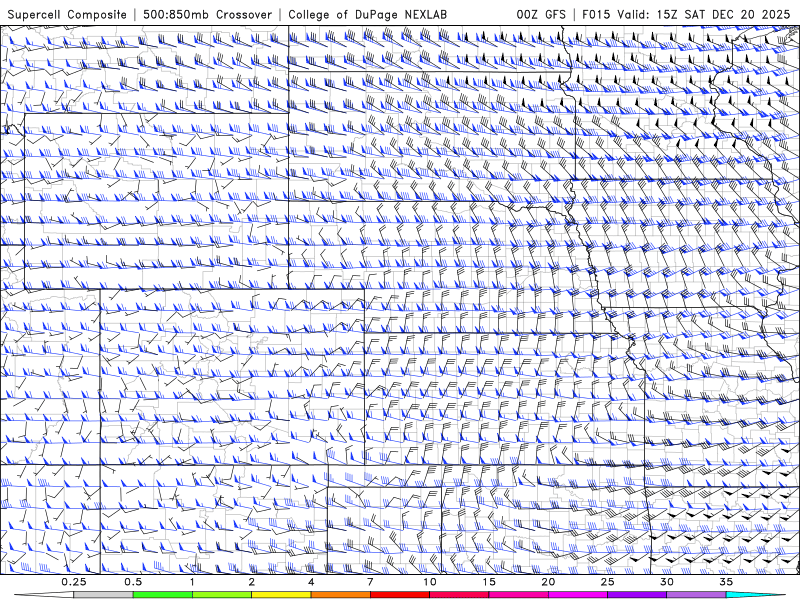Viewport: 800px width, 600px height.
Task: Select the magenta 20–25 legend segment
Action: pyautogui.click(x=578, y=595)
